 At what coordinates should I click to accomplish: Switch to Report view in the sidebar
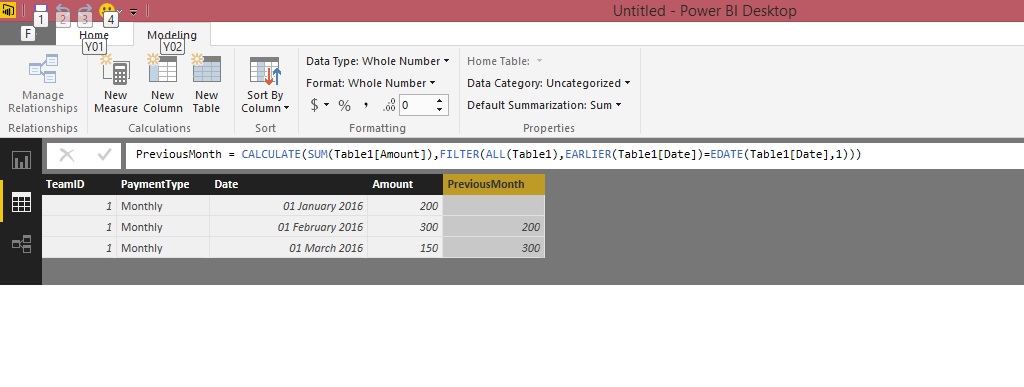pos(22,161)
